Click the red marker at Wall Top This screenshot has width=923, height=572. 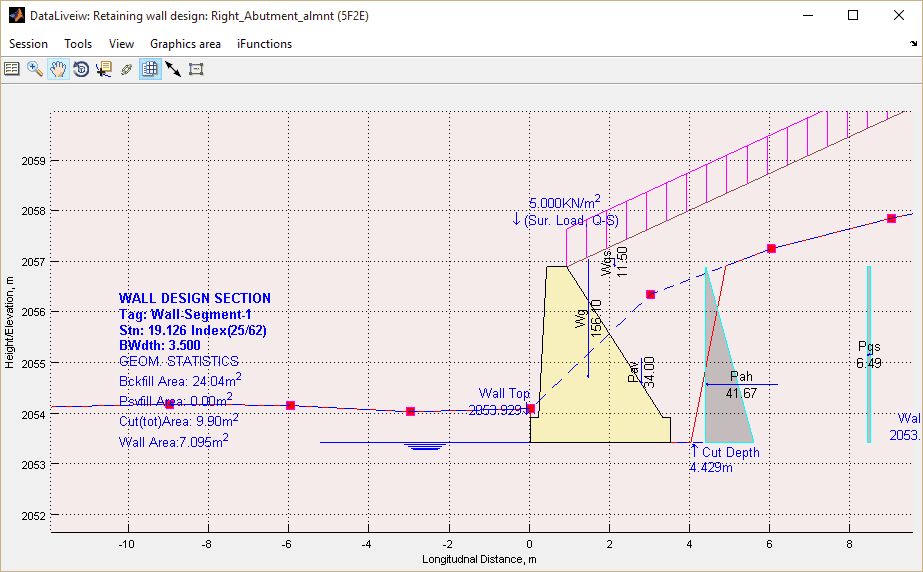(531, 408)
